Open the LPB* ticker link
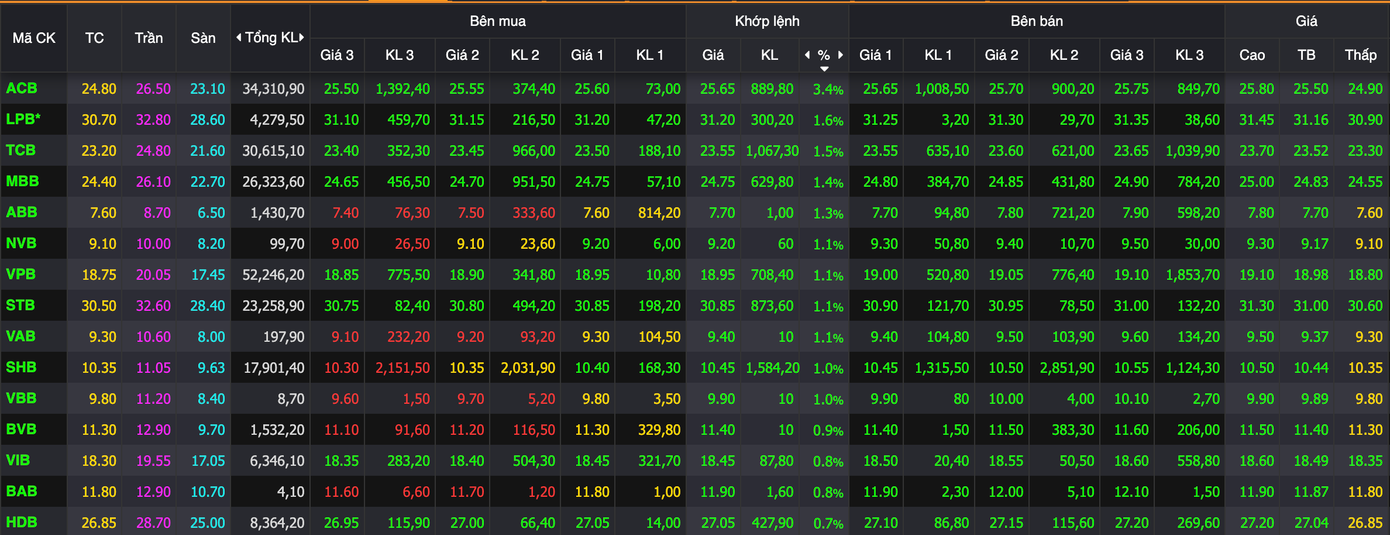 tap(23, 120)
